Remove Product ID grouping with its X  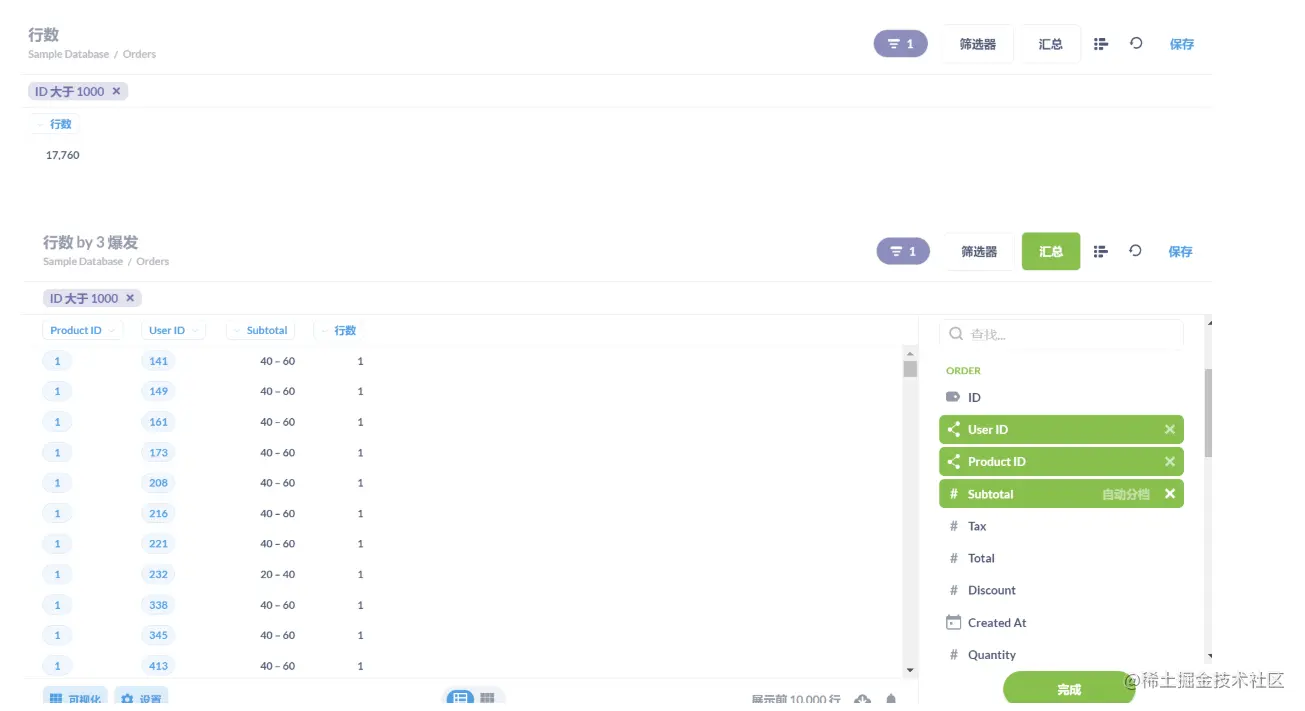click(x=1170, y=462)
